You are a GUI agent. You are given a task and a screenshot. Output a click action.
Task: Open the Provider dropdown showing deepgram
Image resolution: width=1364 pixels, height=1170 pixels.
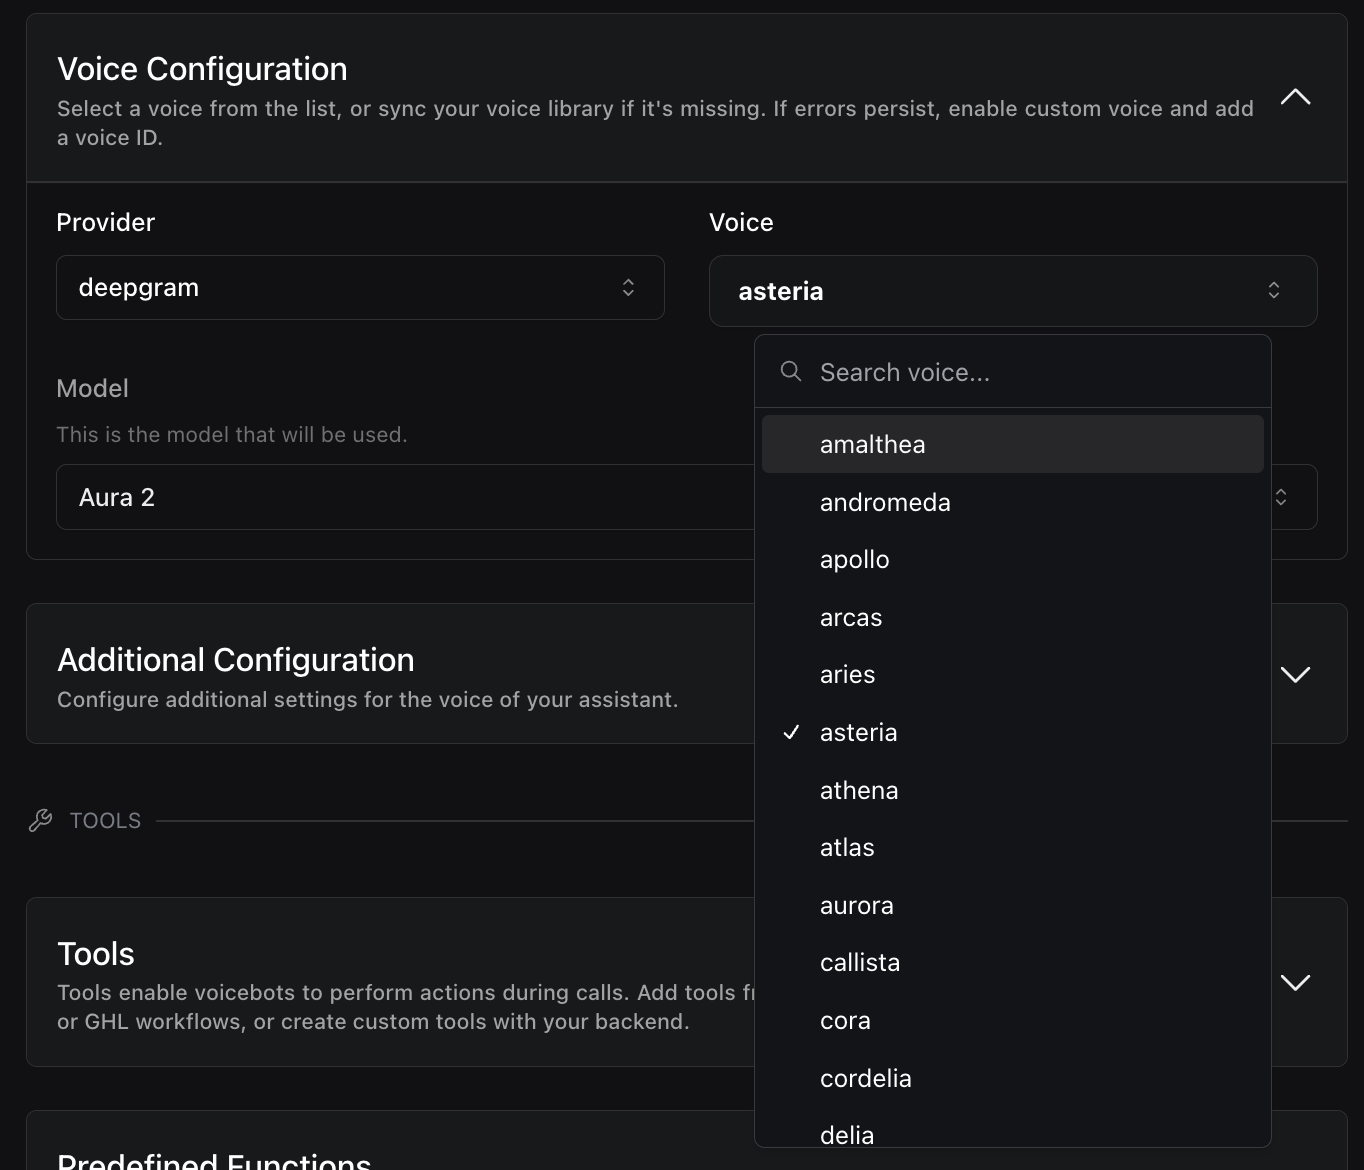coord(360,287)
